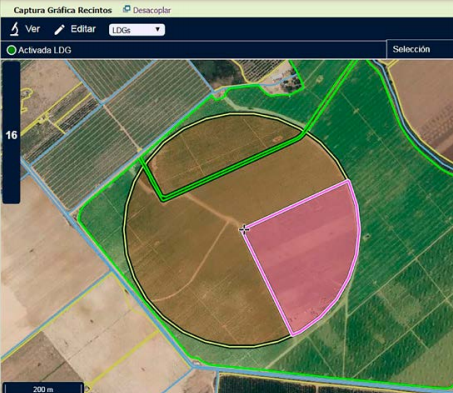Click the Desacoplar link
453x393 pixels.
(152, 10)
